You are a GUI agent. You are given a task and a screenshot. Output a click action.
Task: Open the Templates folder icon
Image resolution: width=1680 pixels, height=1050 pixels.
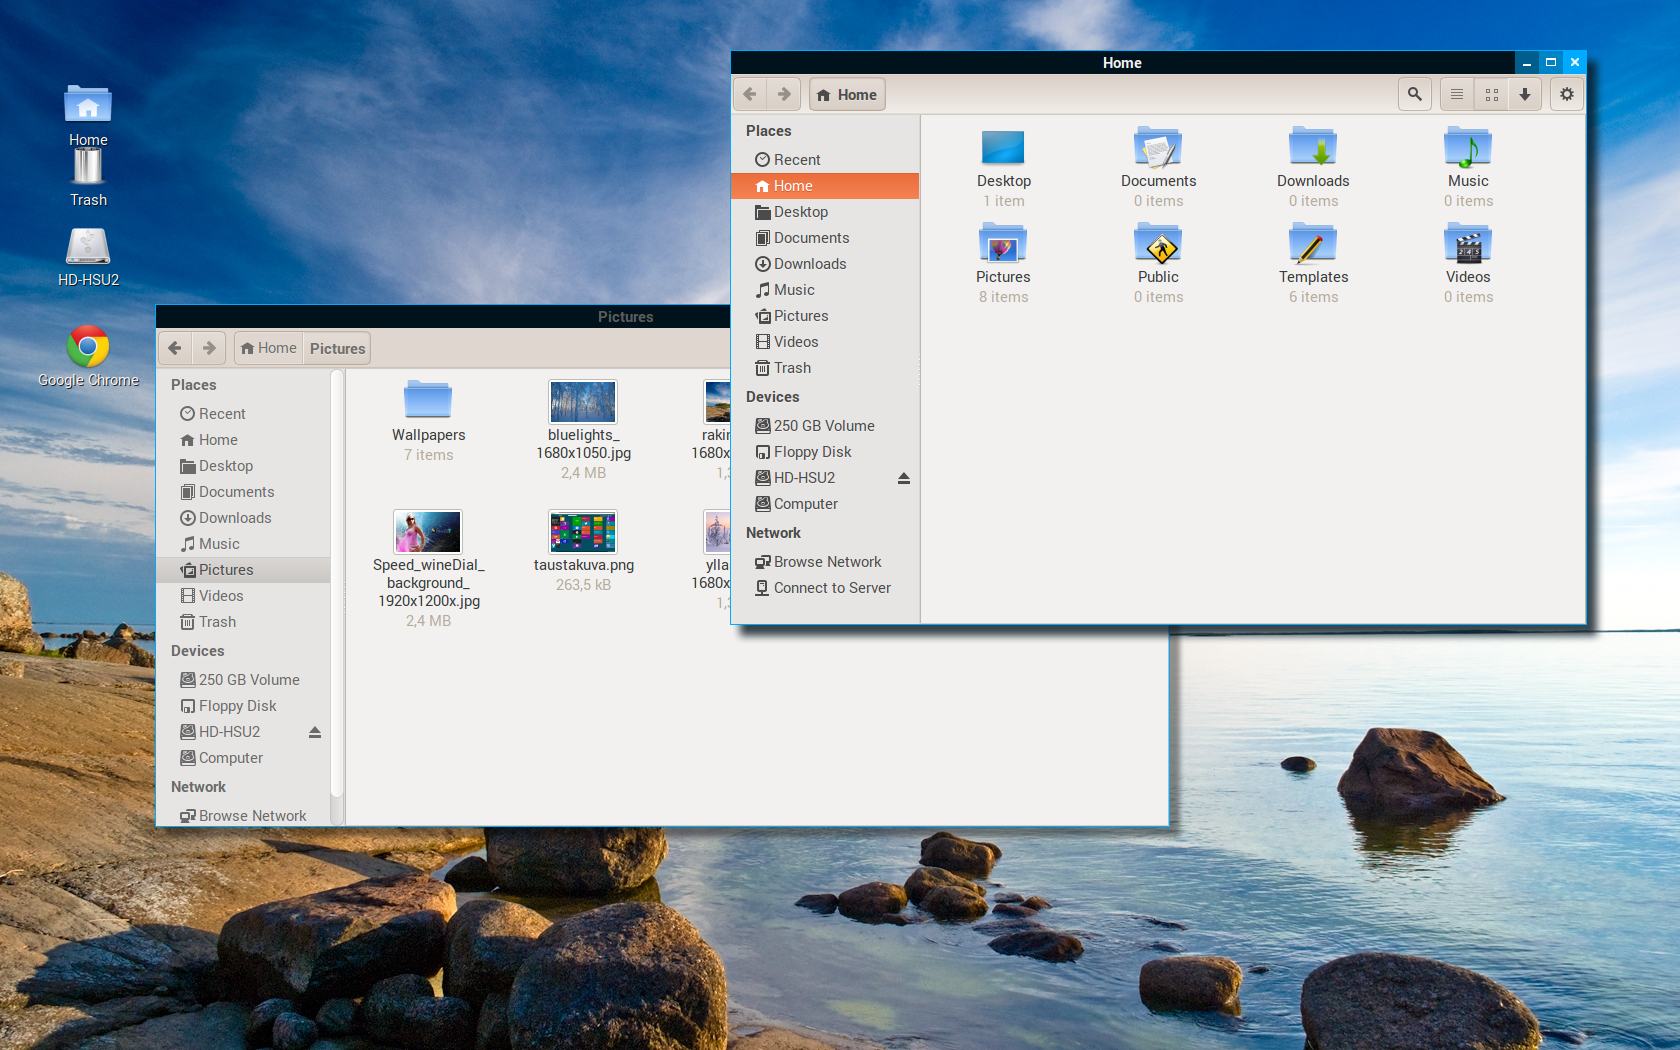pyautogui.click(x=1313, y=245)
